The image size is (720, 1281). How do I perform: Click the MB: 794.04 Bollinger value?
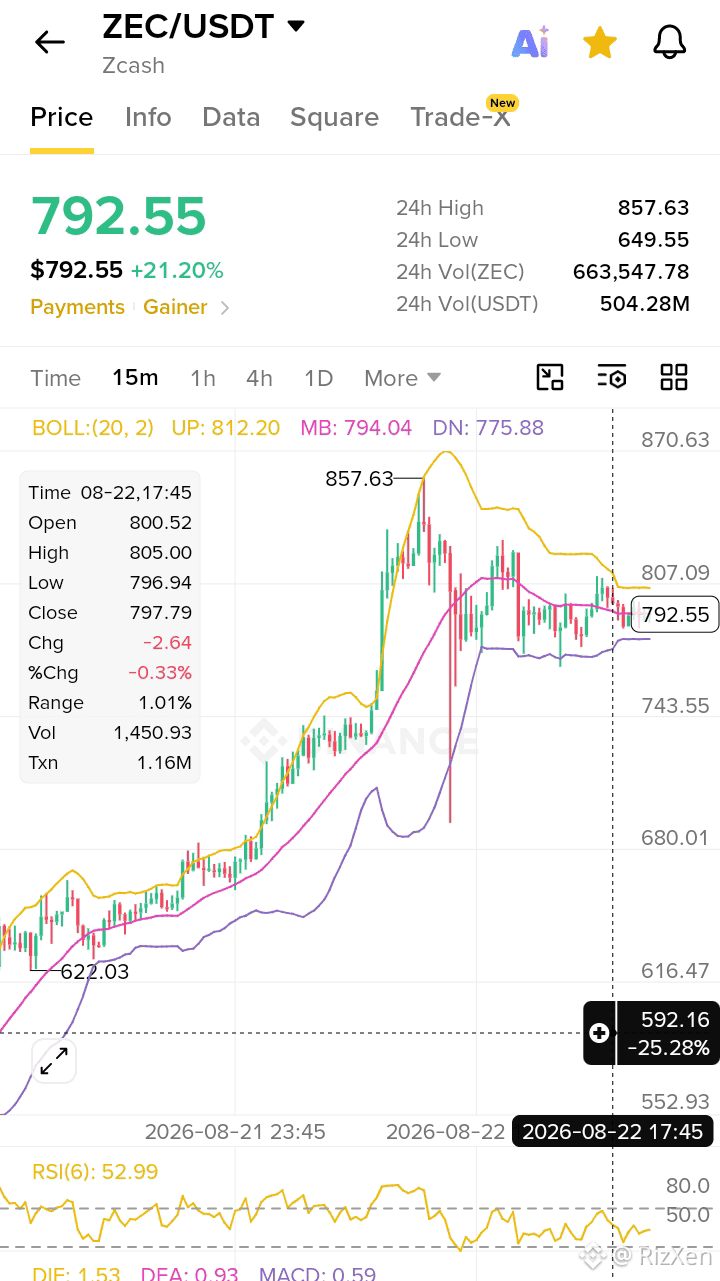356,428
